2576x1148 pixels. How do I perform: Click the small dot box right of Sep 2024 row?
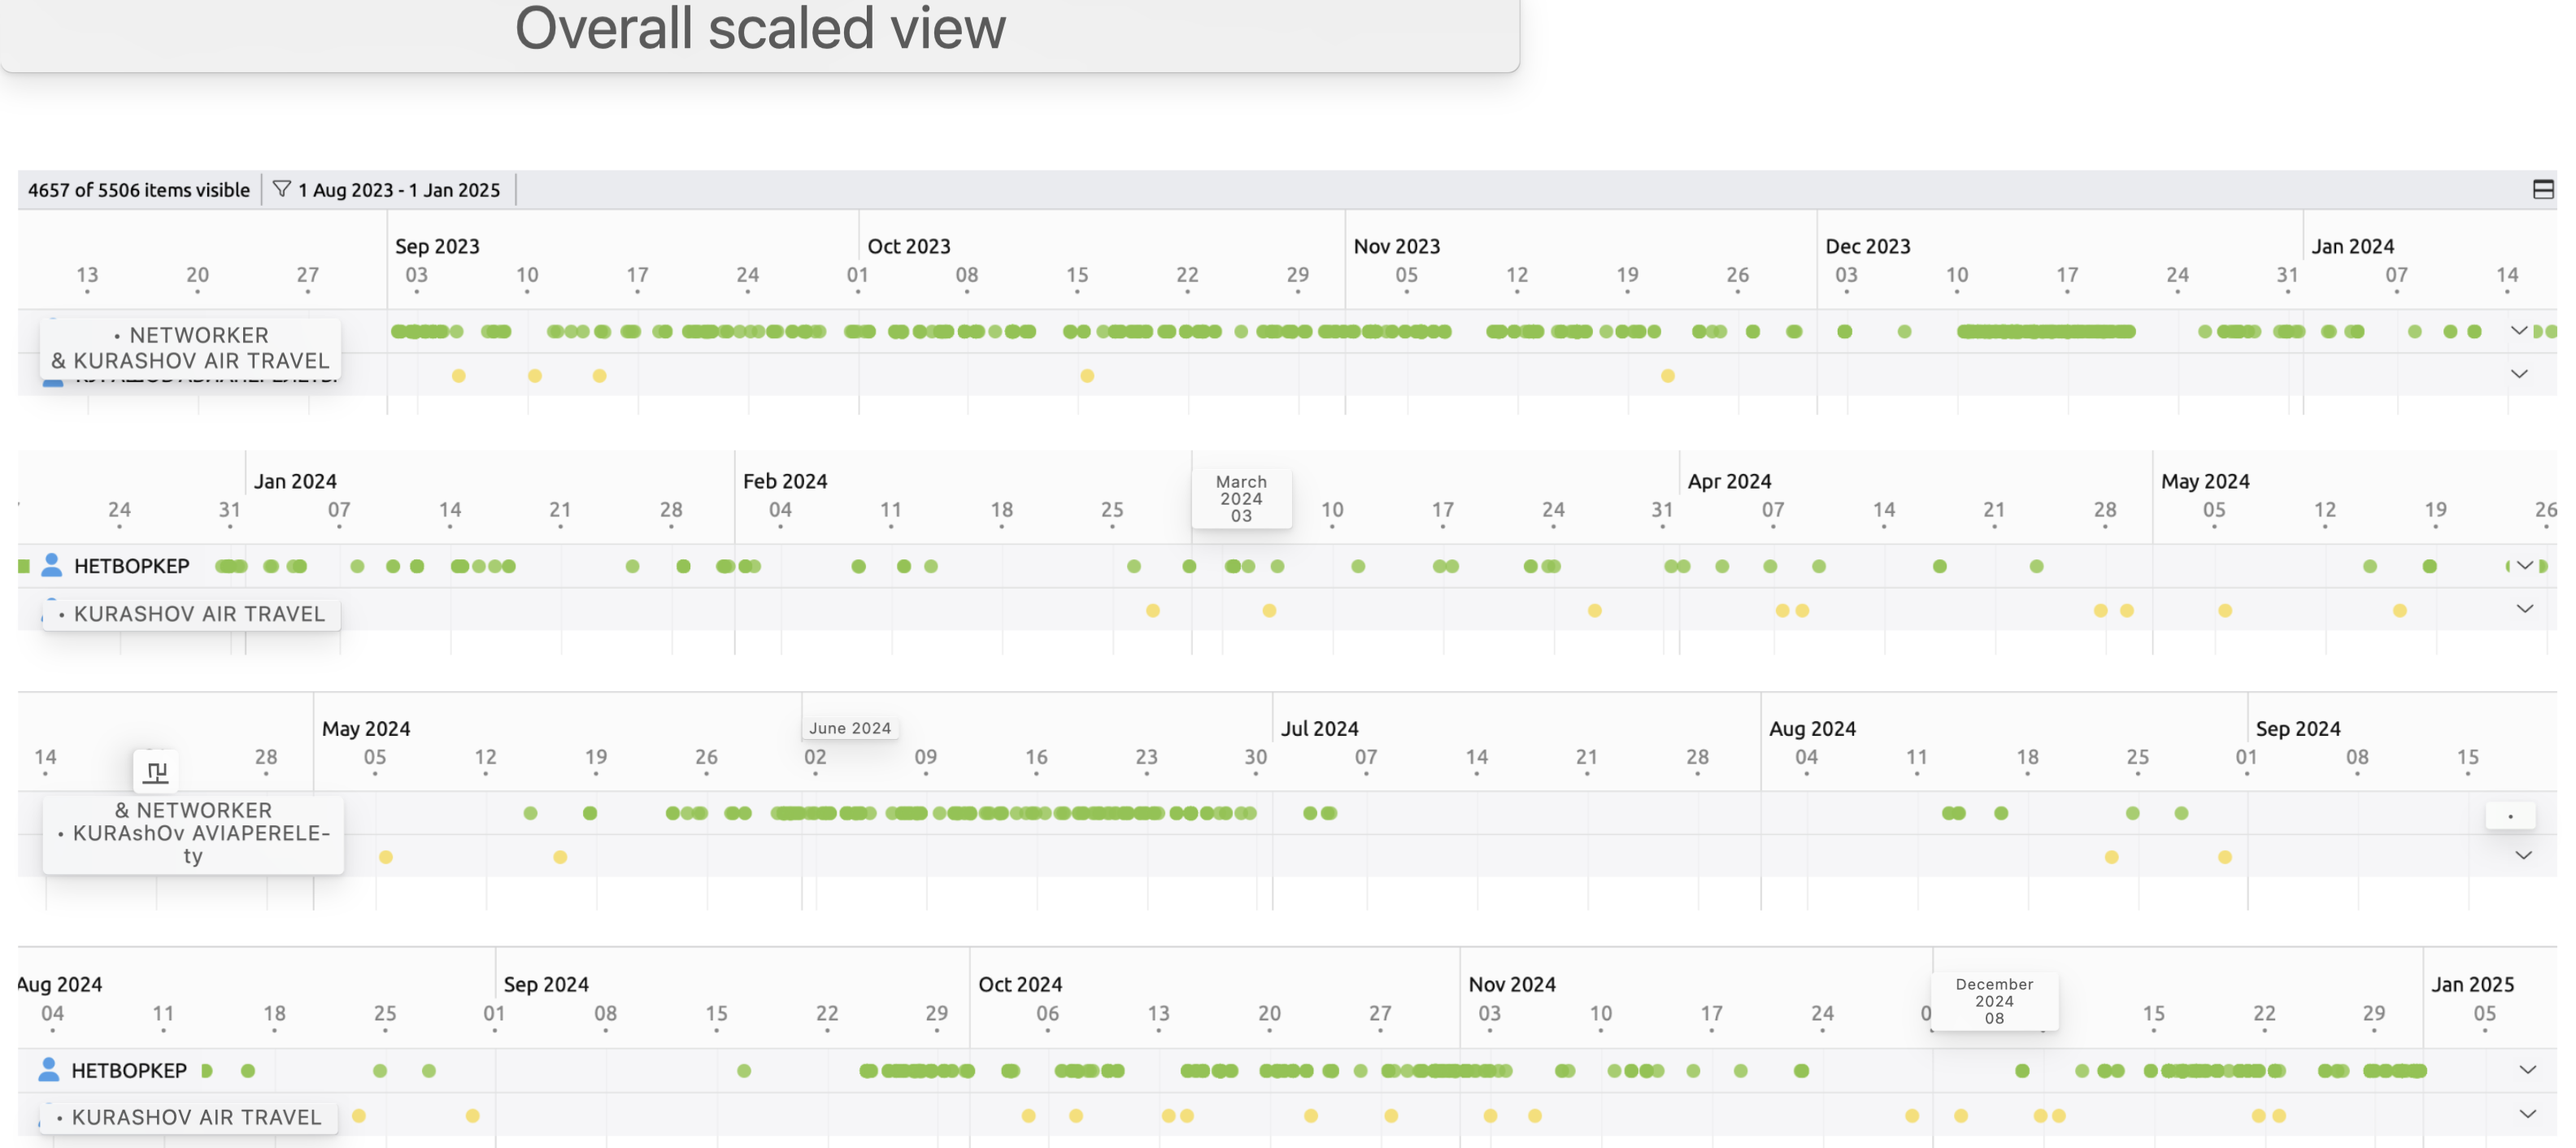(2510, 815)
